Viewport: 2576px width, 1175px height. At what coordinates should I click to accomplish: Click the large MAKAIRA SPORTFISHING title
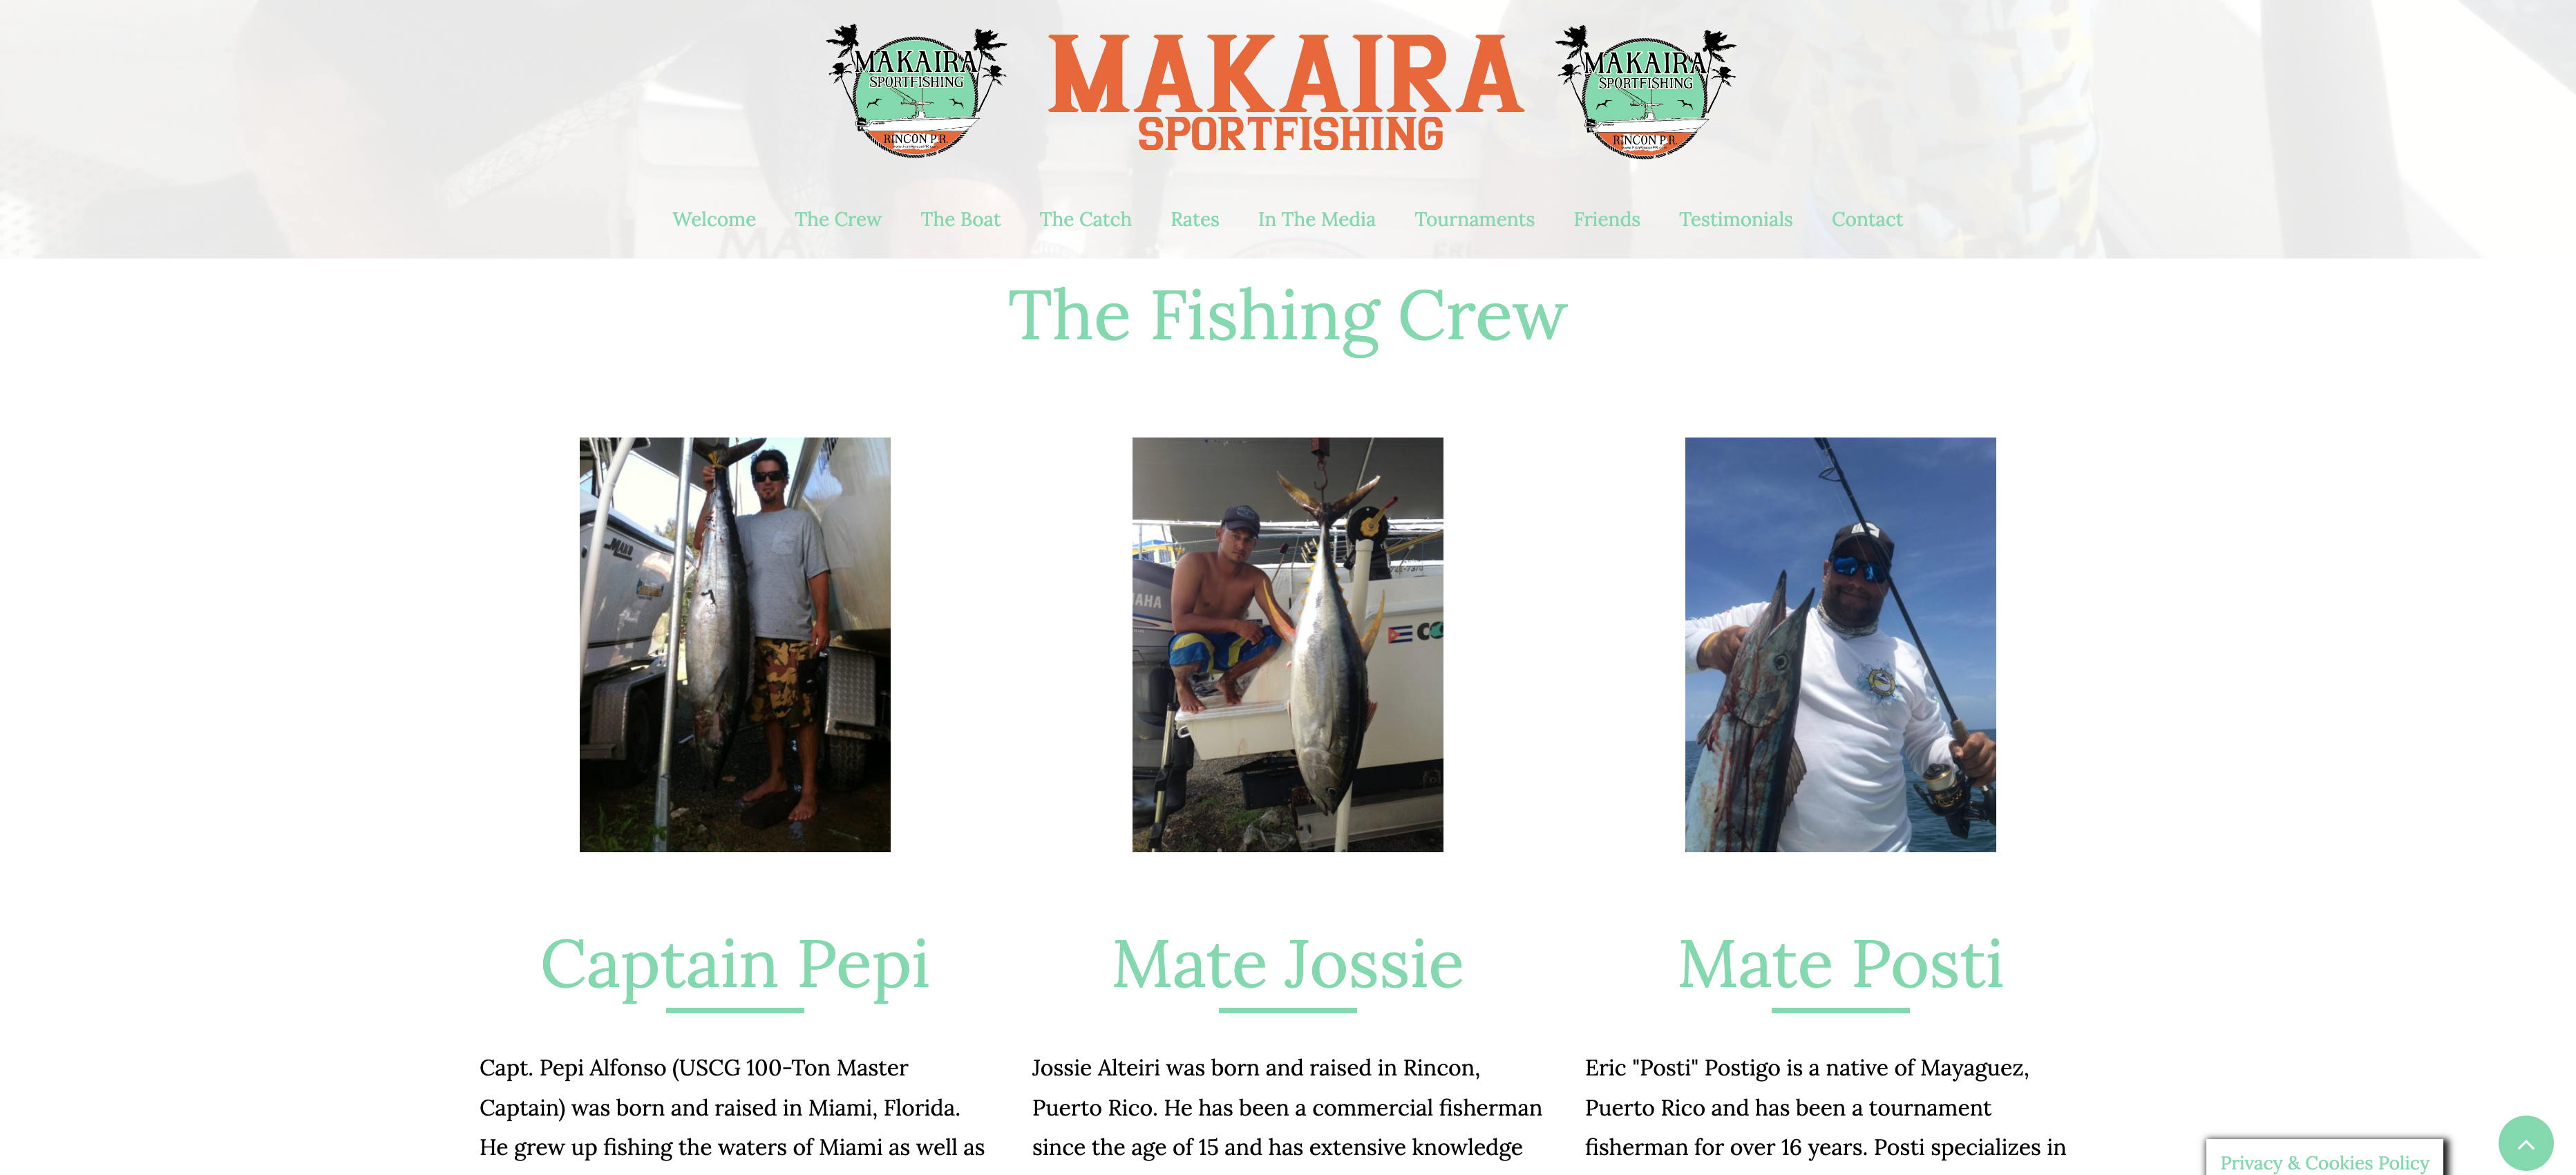1287,93
